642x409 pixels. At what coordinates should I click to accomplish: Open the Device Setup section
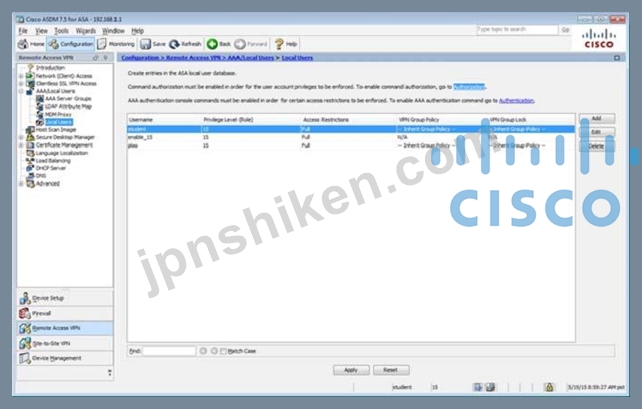tap(65, 298)
